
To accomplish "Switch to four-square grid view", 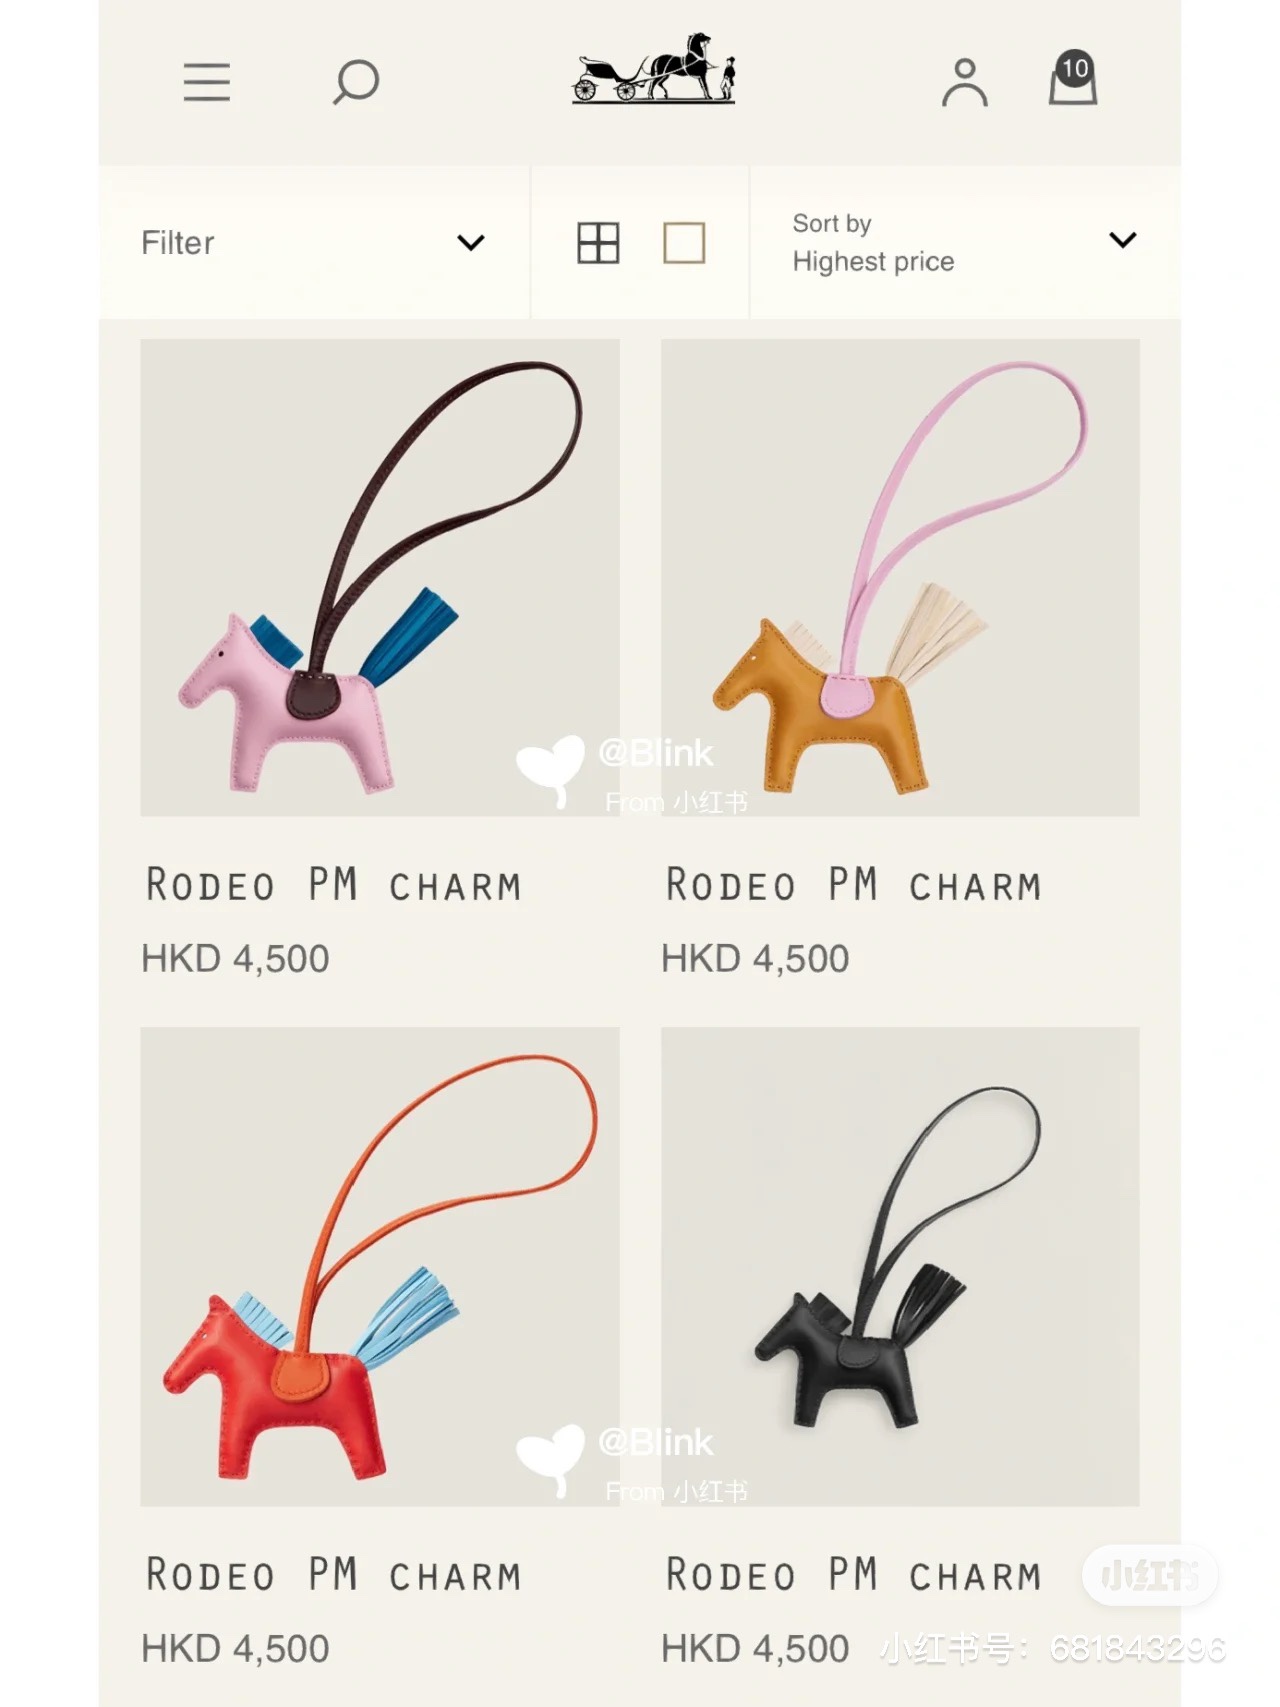I will [x=598, y=243].
